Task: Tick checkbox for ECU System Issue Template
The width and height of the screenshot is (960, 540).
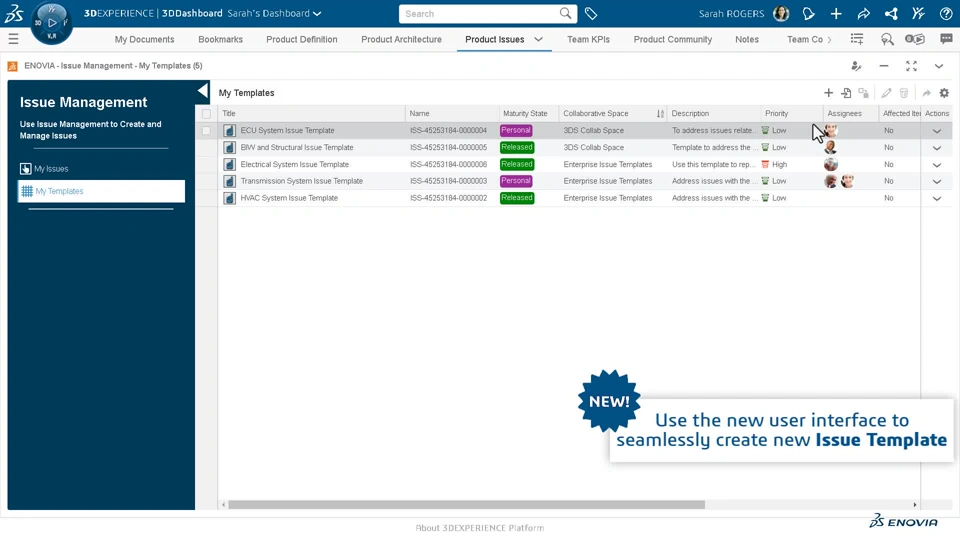Action: pyautogui.click(x=206, y=130)
